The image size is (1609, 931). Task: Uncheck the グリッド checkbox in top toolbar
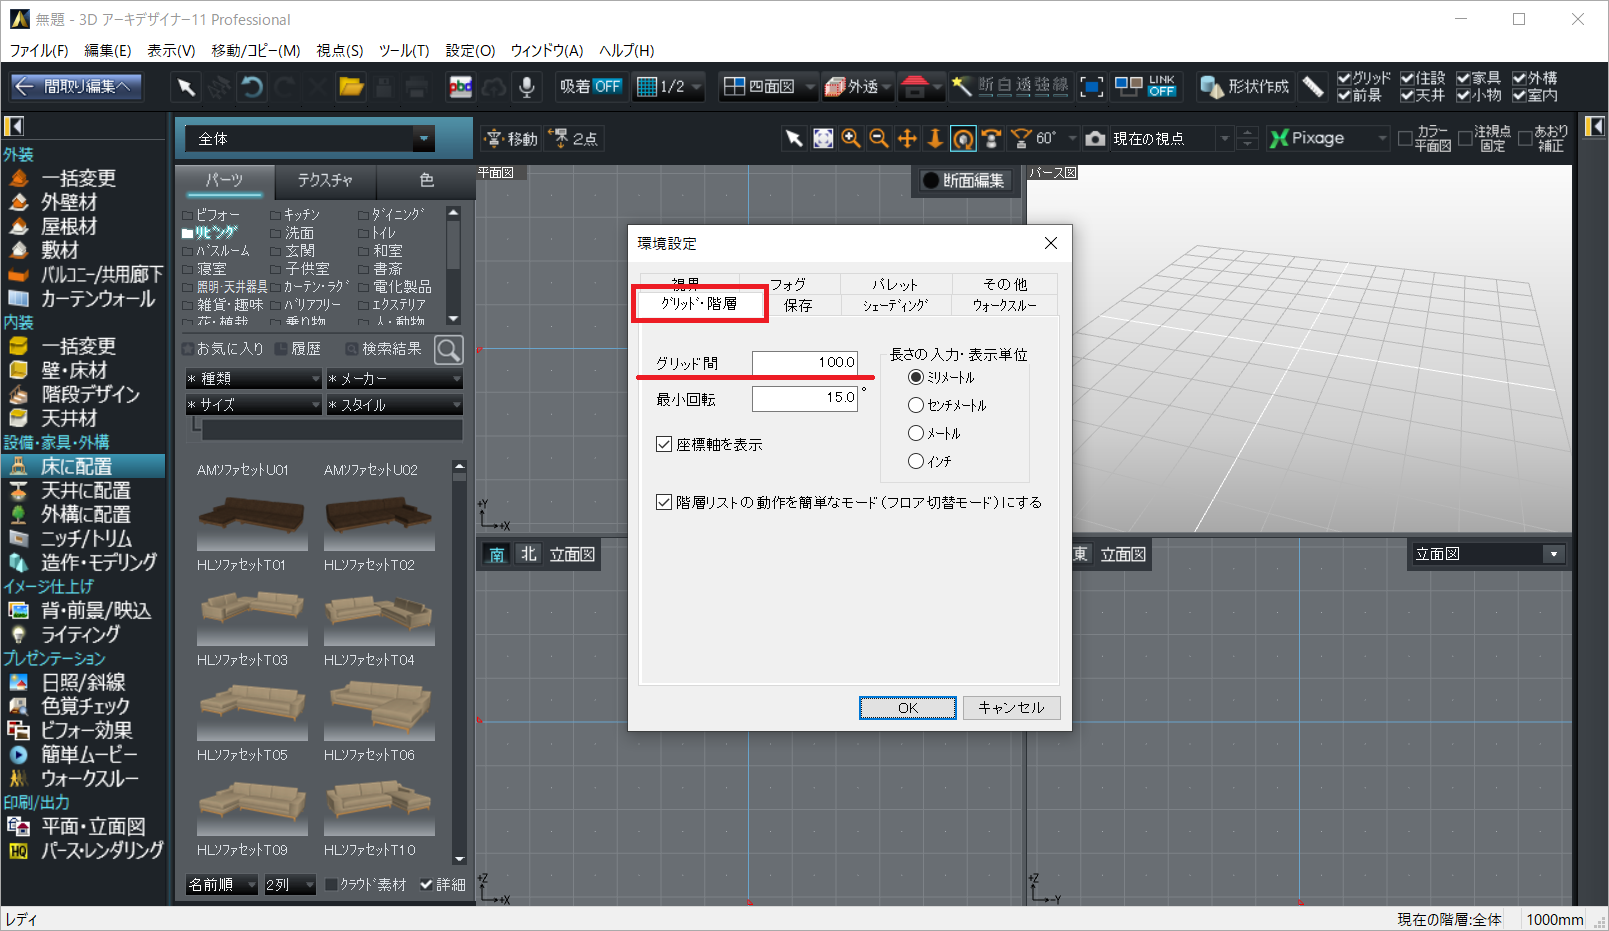coord(1344,78)
